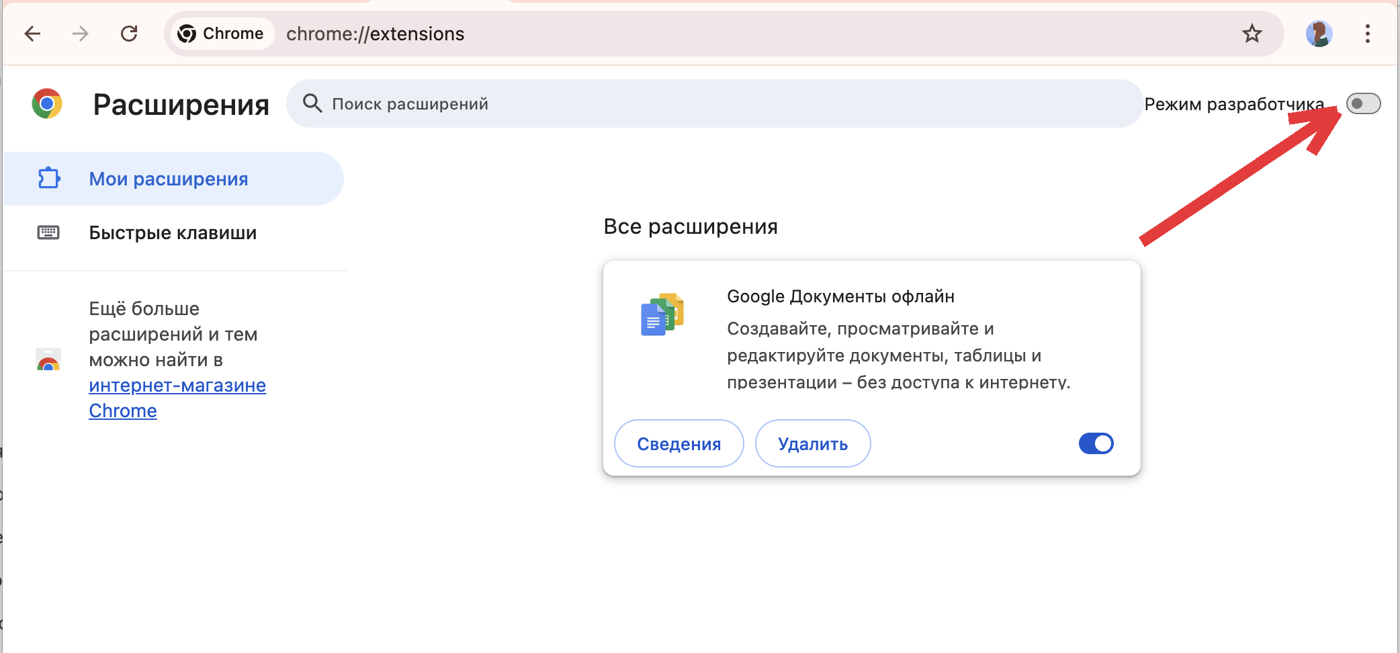Image resolution: width=1400 pixels, height=653 pixels.
Task: Click the Google Docs Offline extension icon
Action: coord(662,315)
